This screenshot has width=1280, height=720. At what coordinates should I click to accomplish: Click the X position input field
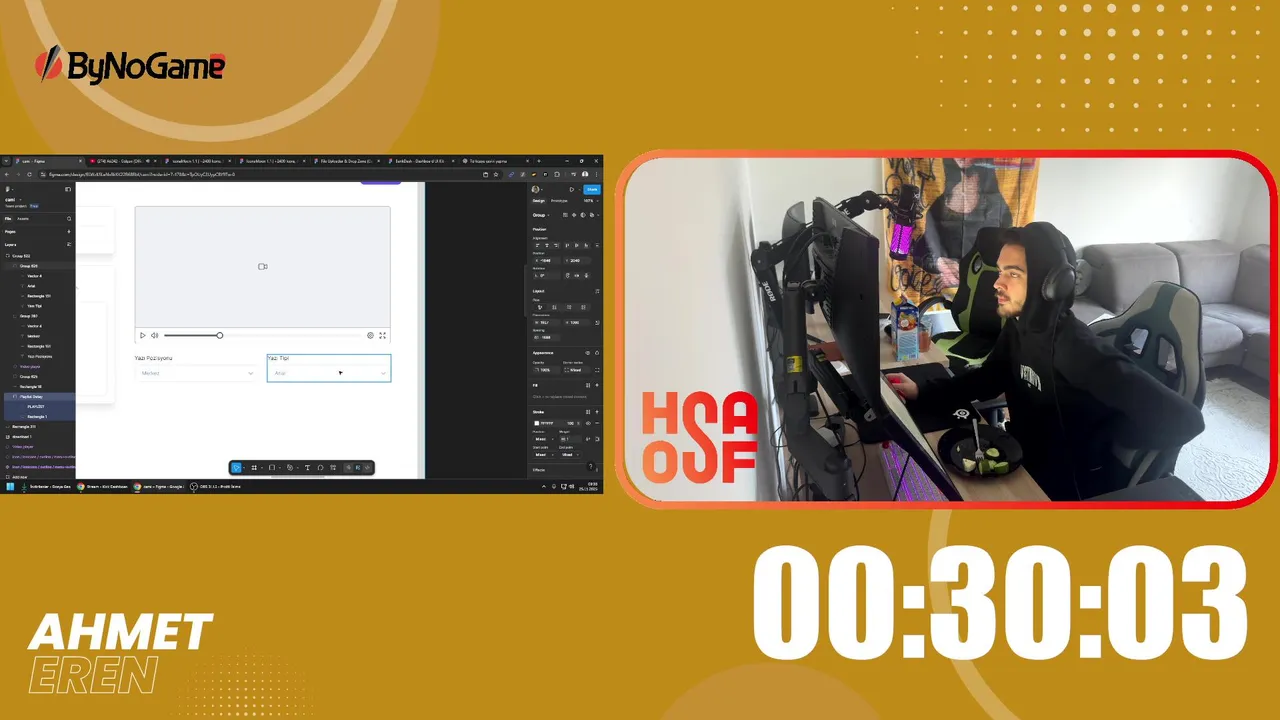tap(547, 260)
